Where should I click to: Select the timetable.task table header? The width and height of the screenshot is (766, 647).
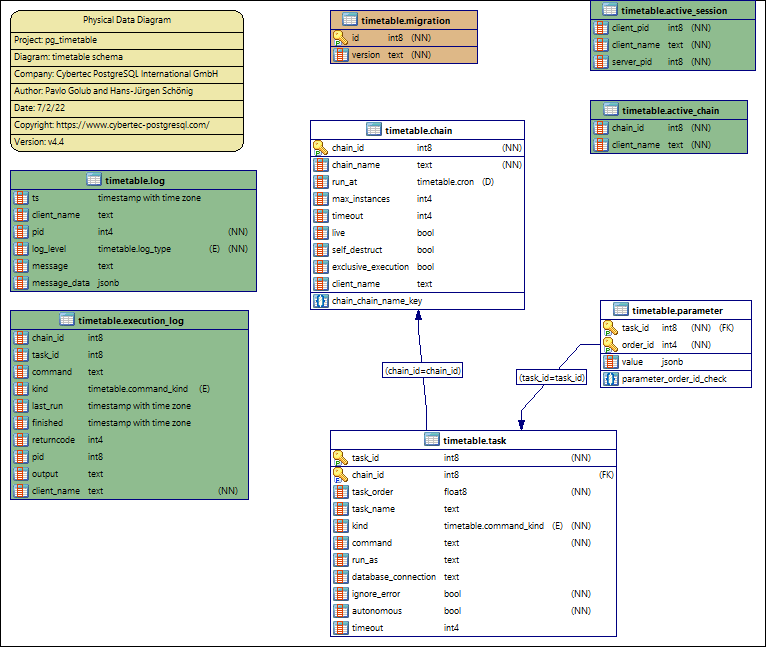point(473,439)
